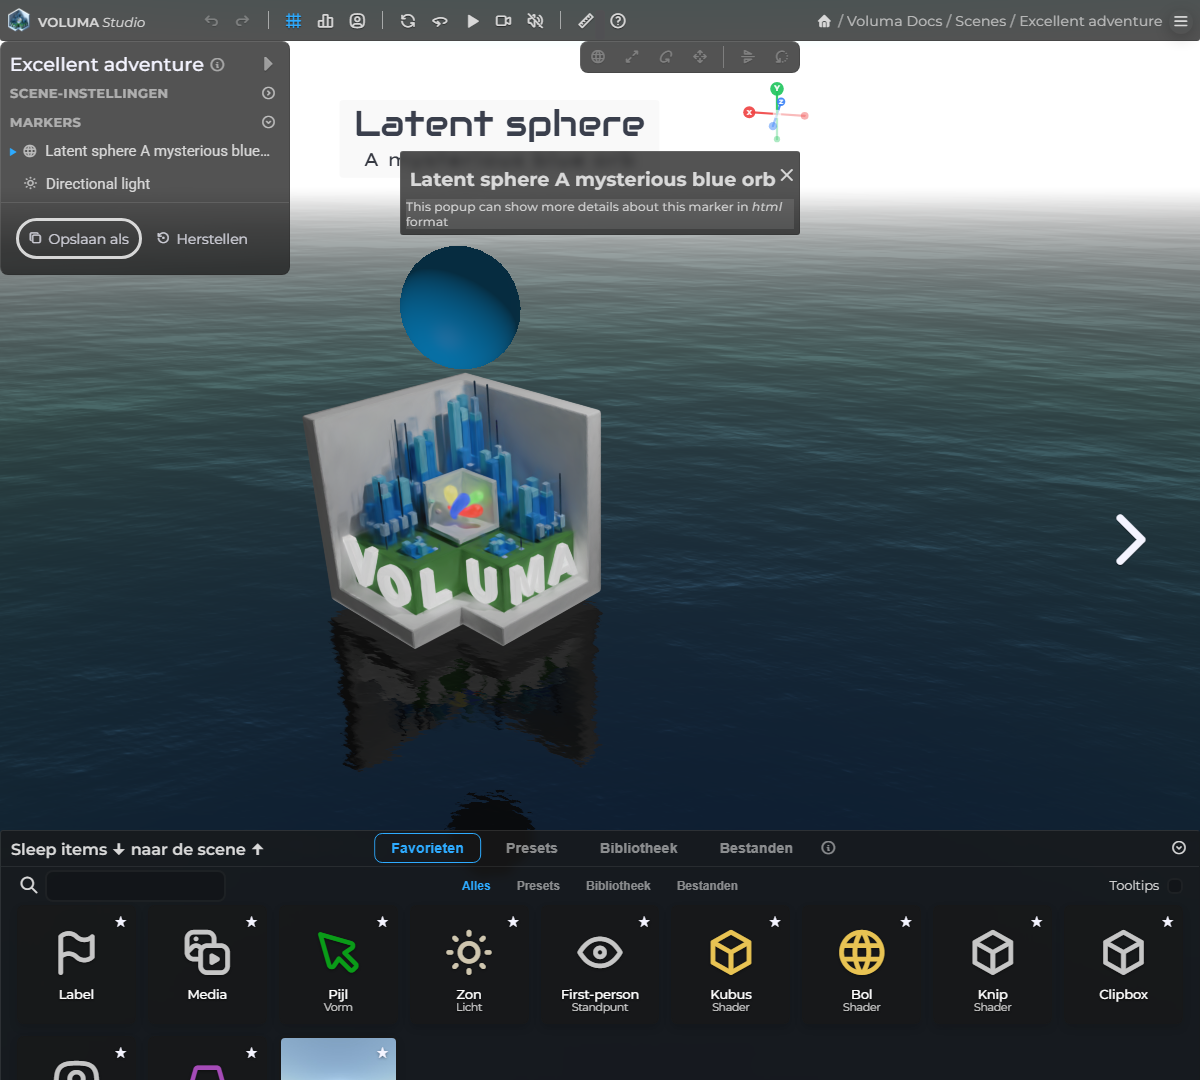Select the Bestanden sub-filter
The width and height of the screenshot is (1200, 1080).
point(707,886)
